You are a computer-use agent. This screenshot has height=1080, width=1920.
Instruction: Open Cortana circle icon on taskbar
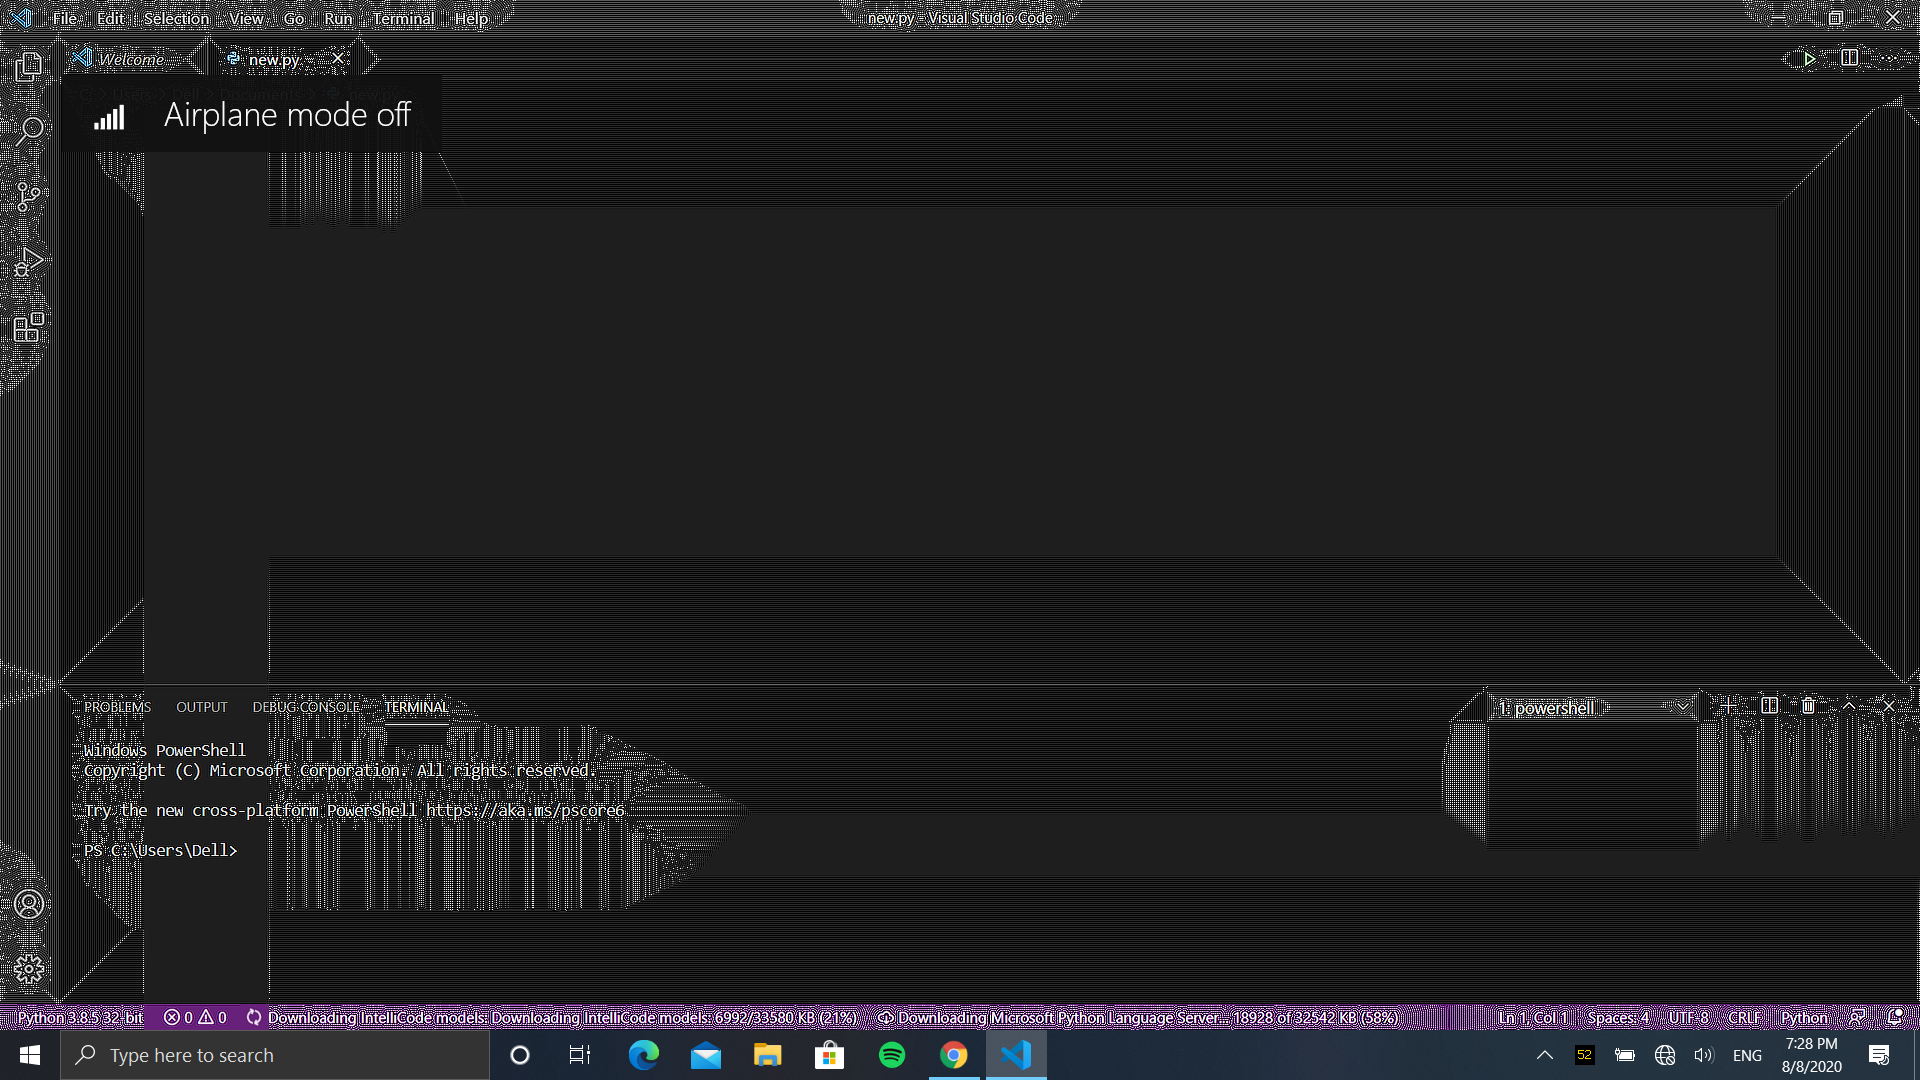tap(519, 1055)
